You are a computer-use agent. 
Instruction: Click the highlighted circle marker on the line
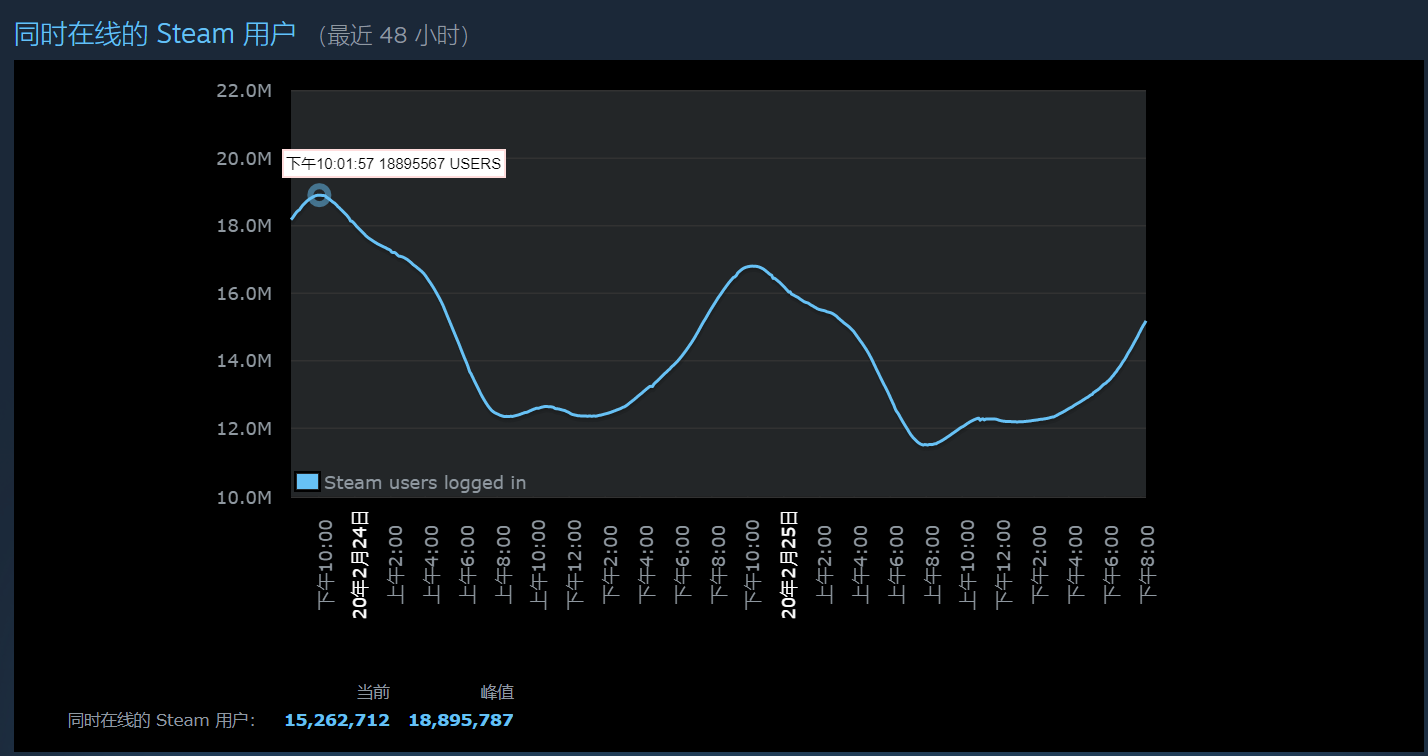[x=319, y=195]
